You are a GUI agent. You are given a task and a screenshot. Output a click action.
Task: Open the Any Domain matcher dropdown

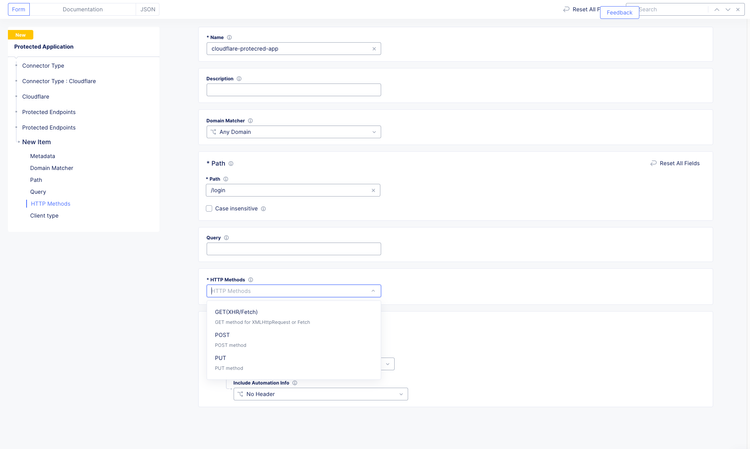[293, 132]
